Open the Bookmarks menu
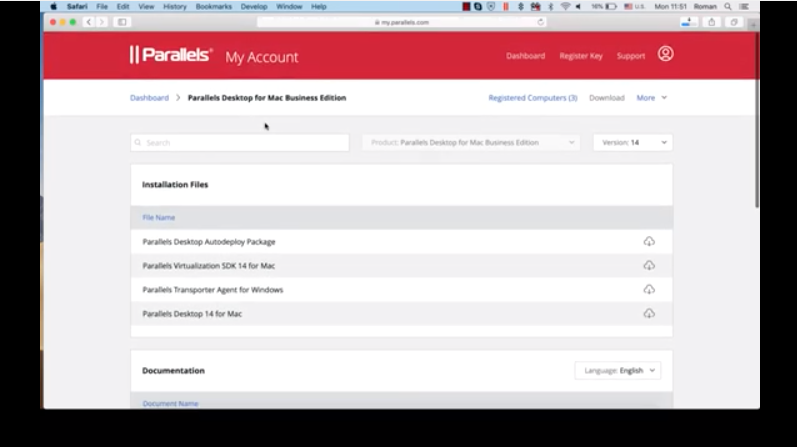 coord(213,7)
